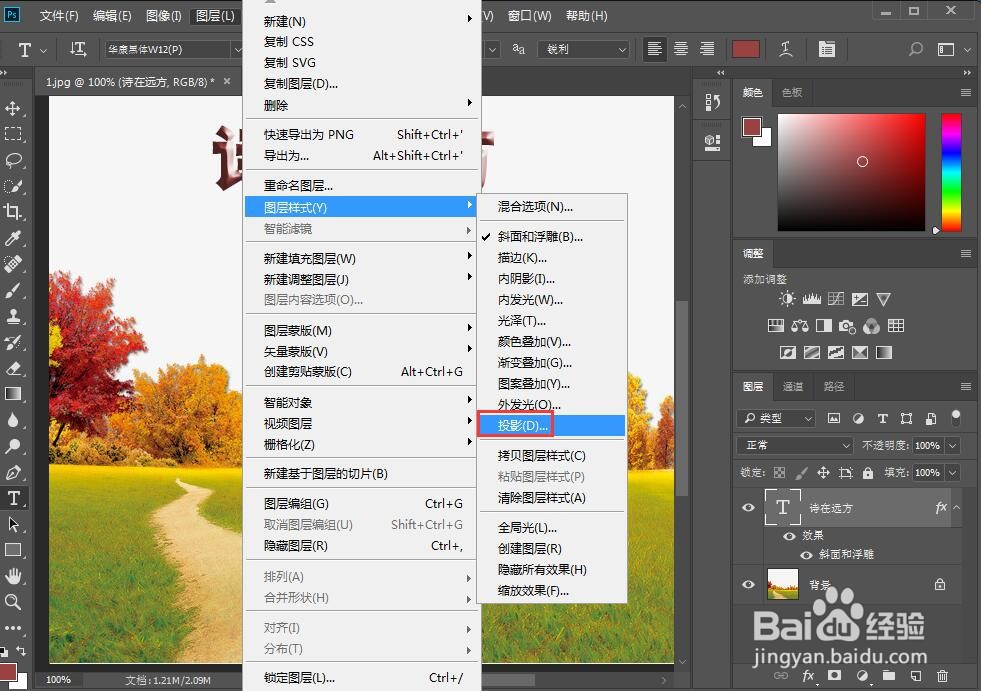Click text color swatch in options bar
The image size is (981, 691).
point(746,49)
